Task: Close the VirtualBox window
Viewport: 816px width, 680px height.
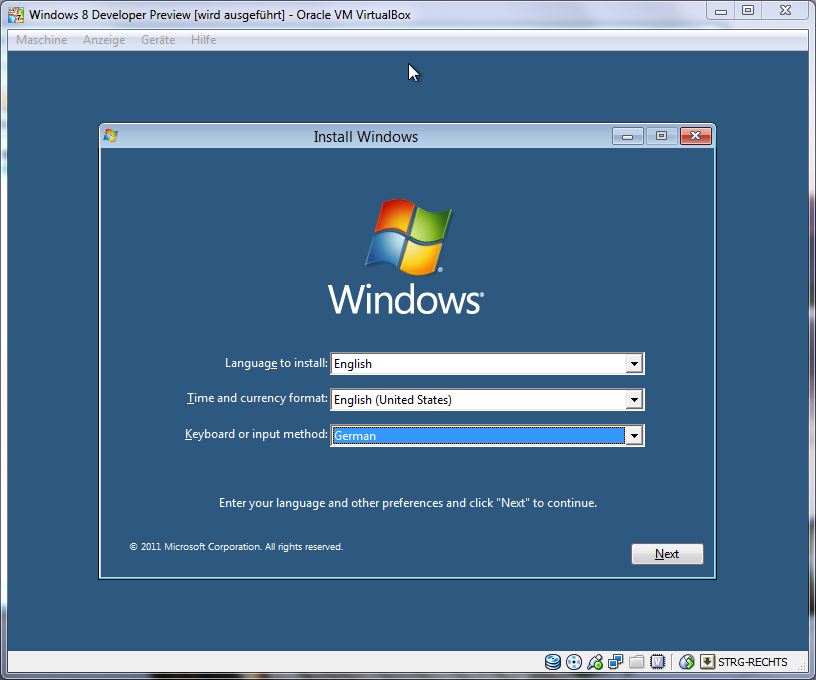Action: click(x=785, y=11)
